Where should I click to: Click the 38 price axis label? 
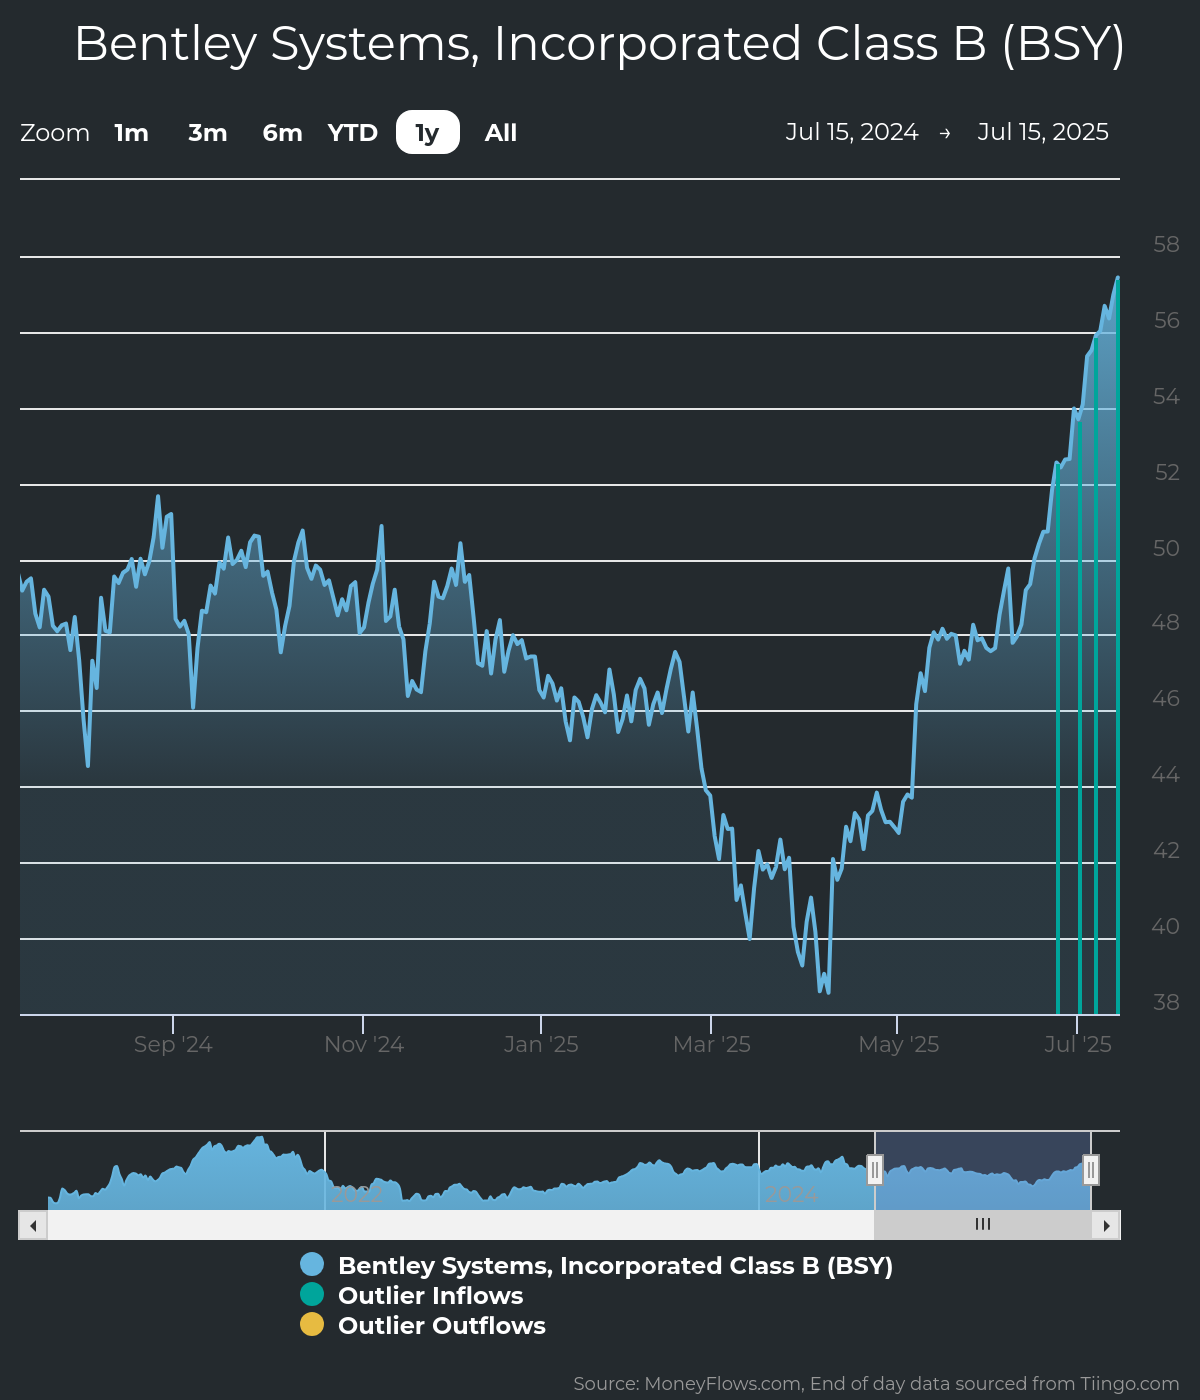pos(1166,1002)
